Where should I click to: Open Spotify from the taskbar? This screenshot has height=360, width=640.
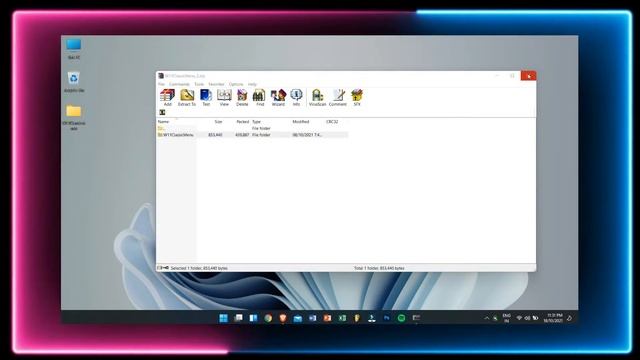401,318
